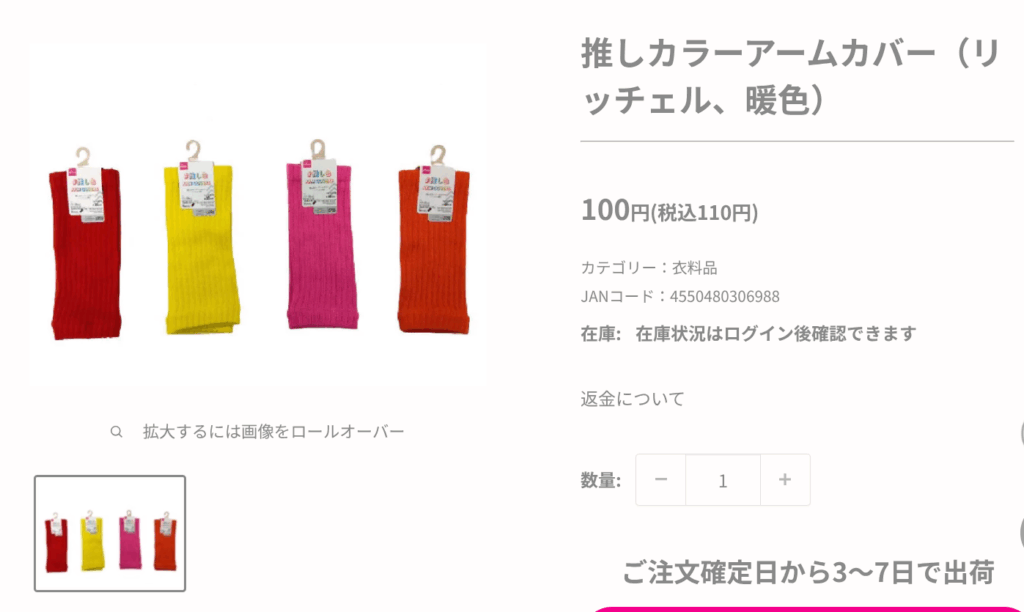
Task: Click the orange arm cover in the main image
Action: click(x=434, y=240)
